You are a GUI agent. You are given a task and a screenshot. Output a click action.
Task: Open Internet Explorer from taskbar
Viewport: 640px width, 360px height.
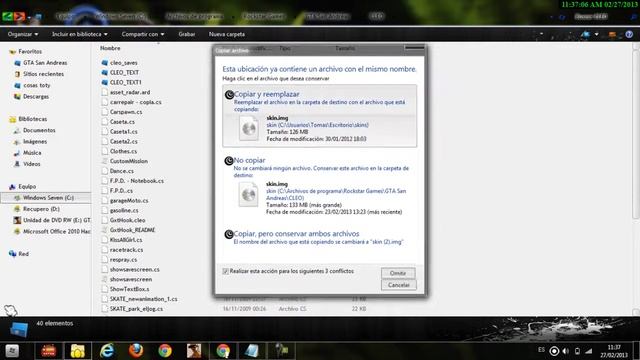coord(107,351)
